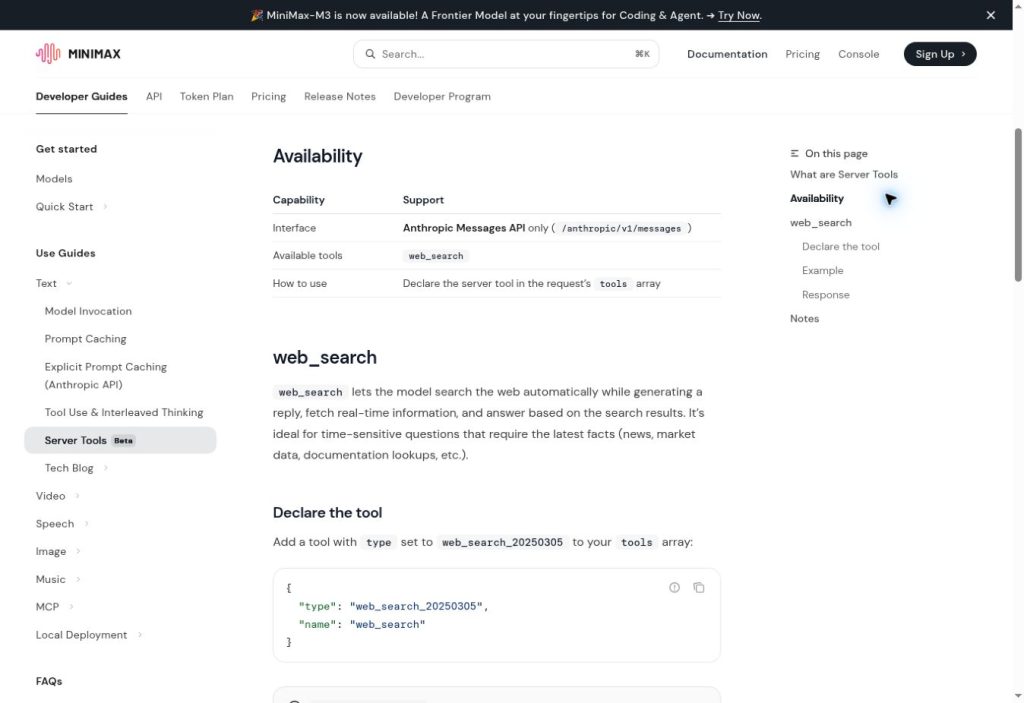Viewport: 1024px width, 703px height.
Task: Open Explicit Prompt Caching (Anthropic API)
Action: coord(106,376)
